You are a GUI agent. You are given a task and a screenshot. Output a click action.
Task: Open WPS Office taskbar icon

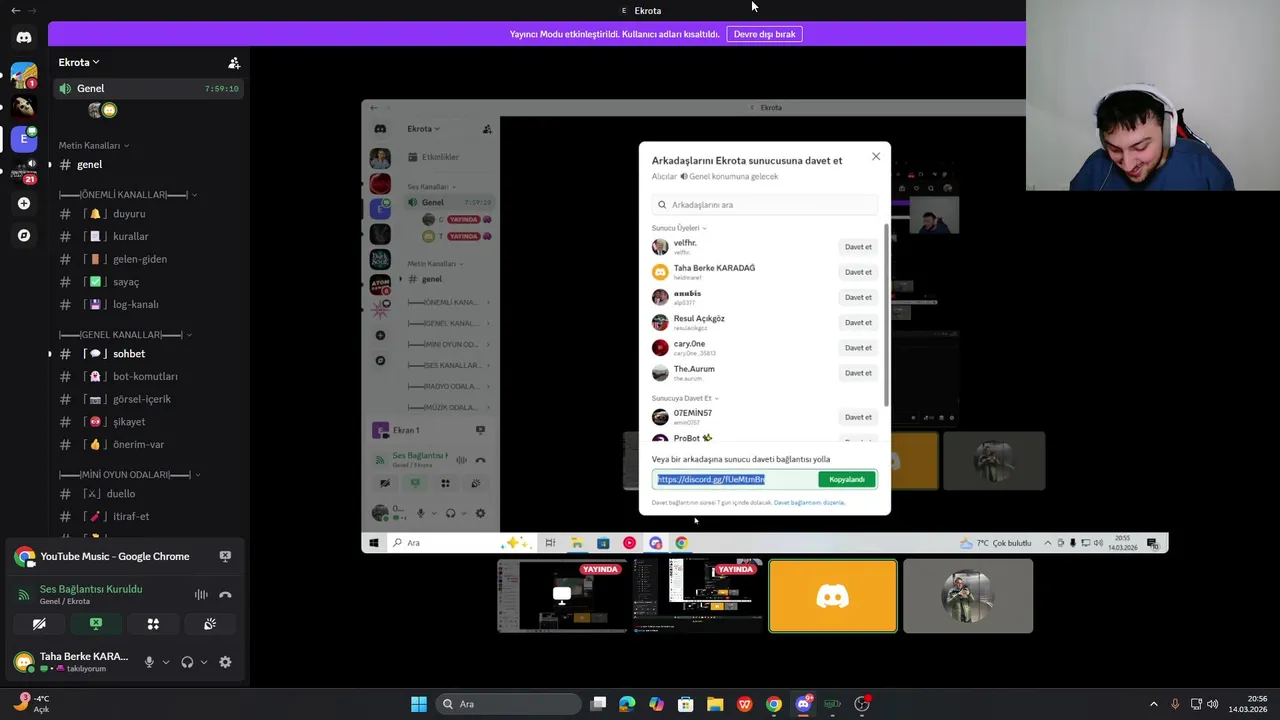click(x=745, y=704)
